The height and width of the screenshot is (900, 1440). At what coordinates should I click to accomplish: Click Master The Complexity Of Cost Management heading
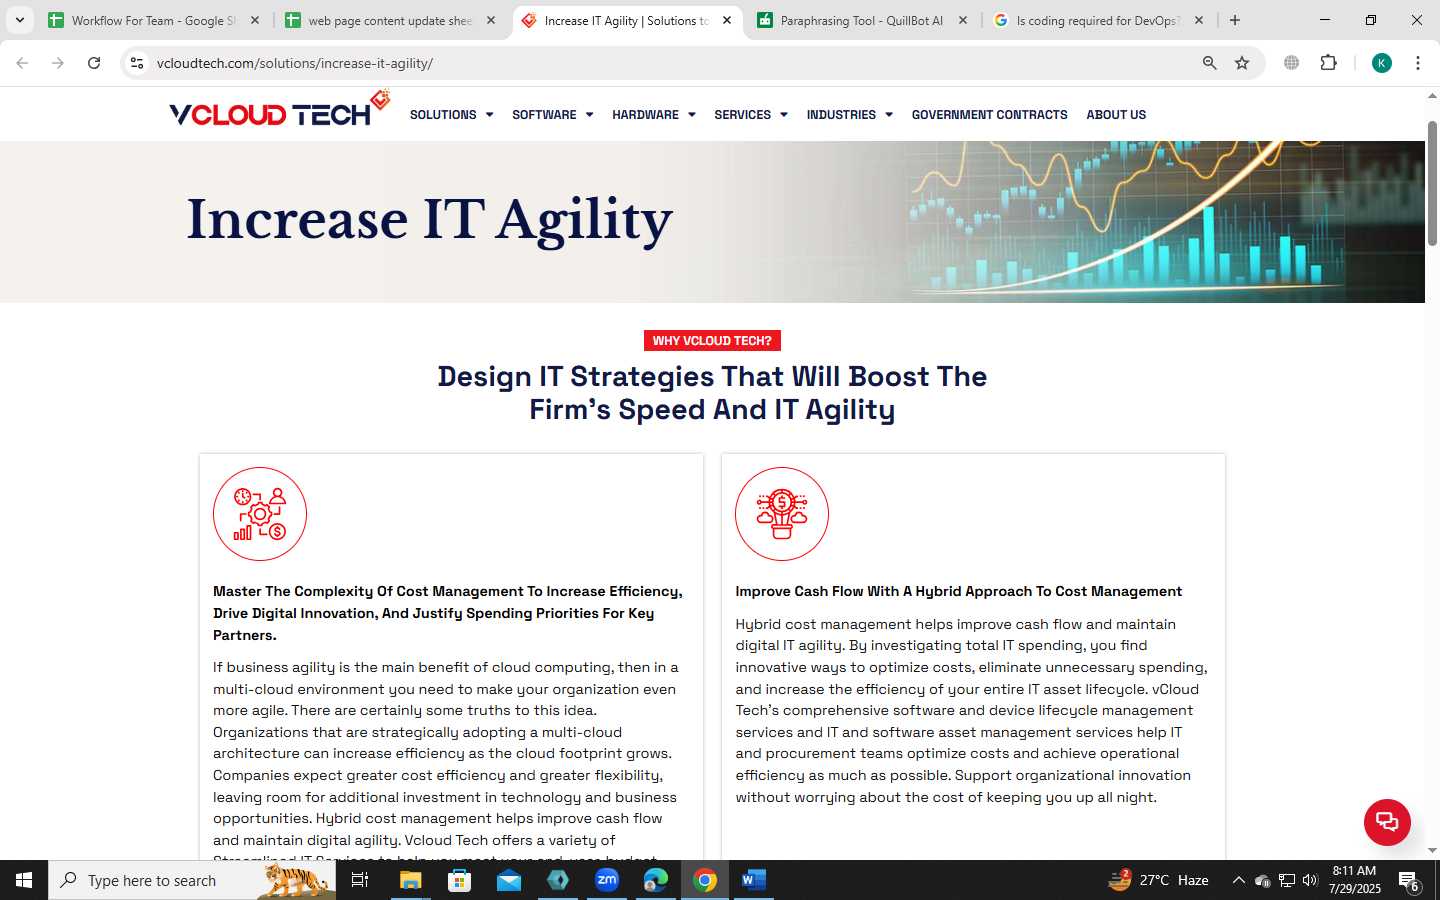click(448, 613)
